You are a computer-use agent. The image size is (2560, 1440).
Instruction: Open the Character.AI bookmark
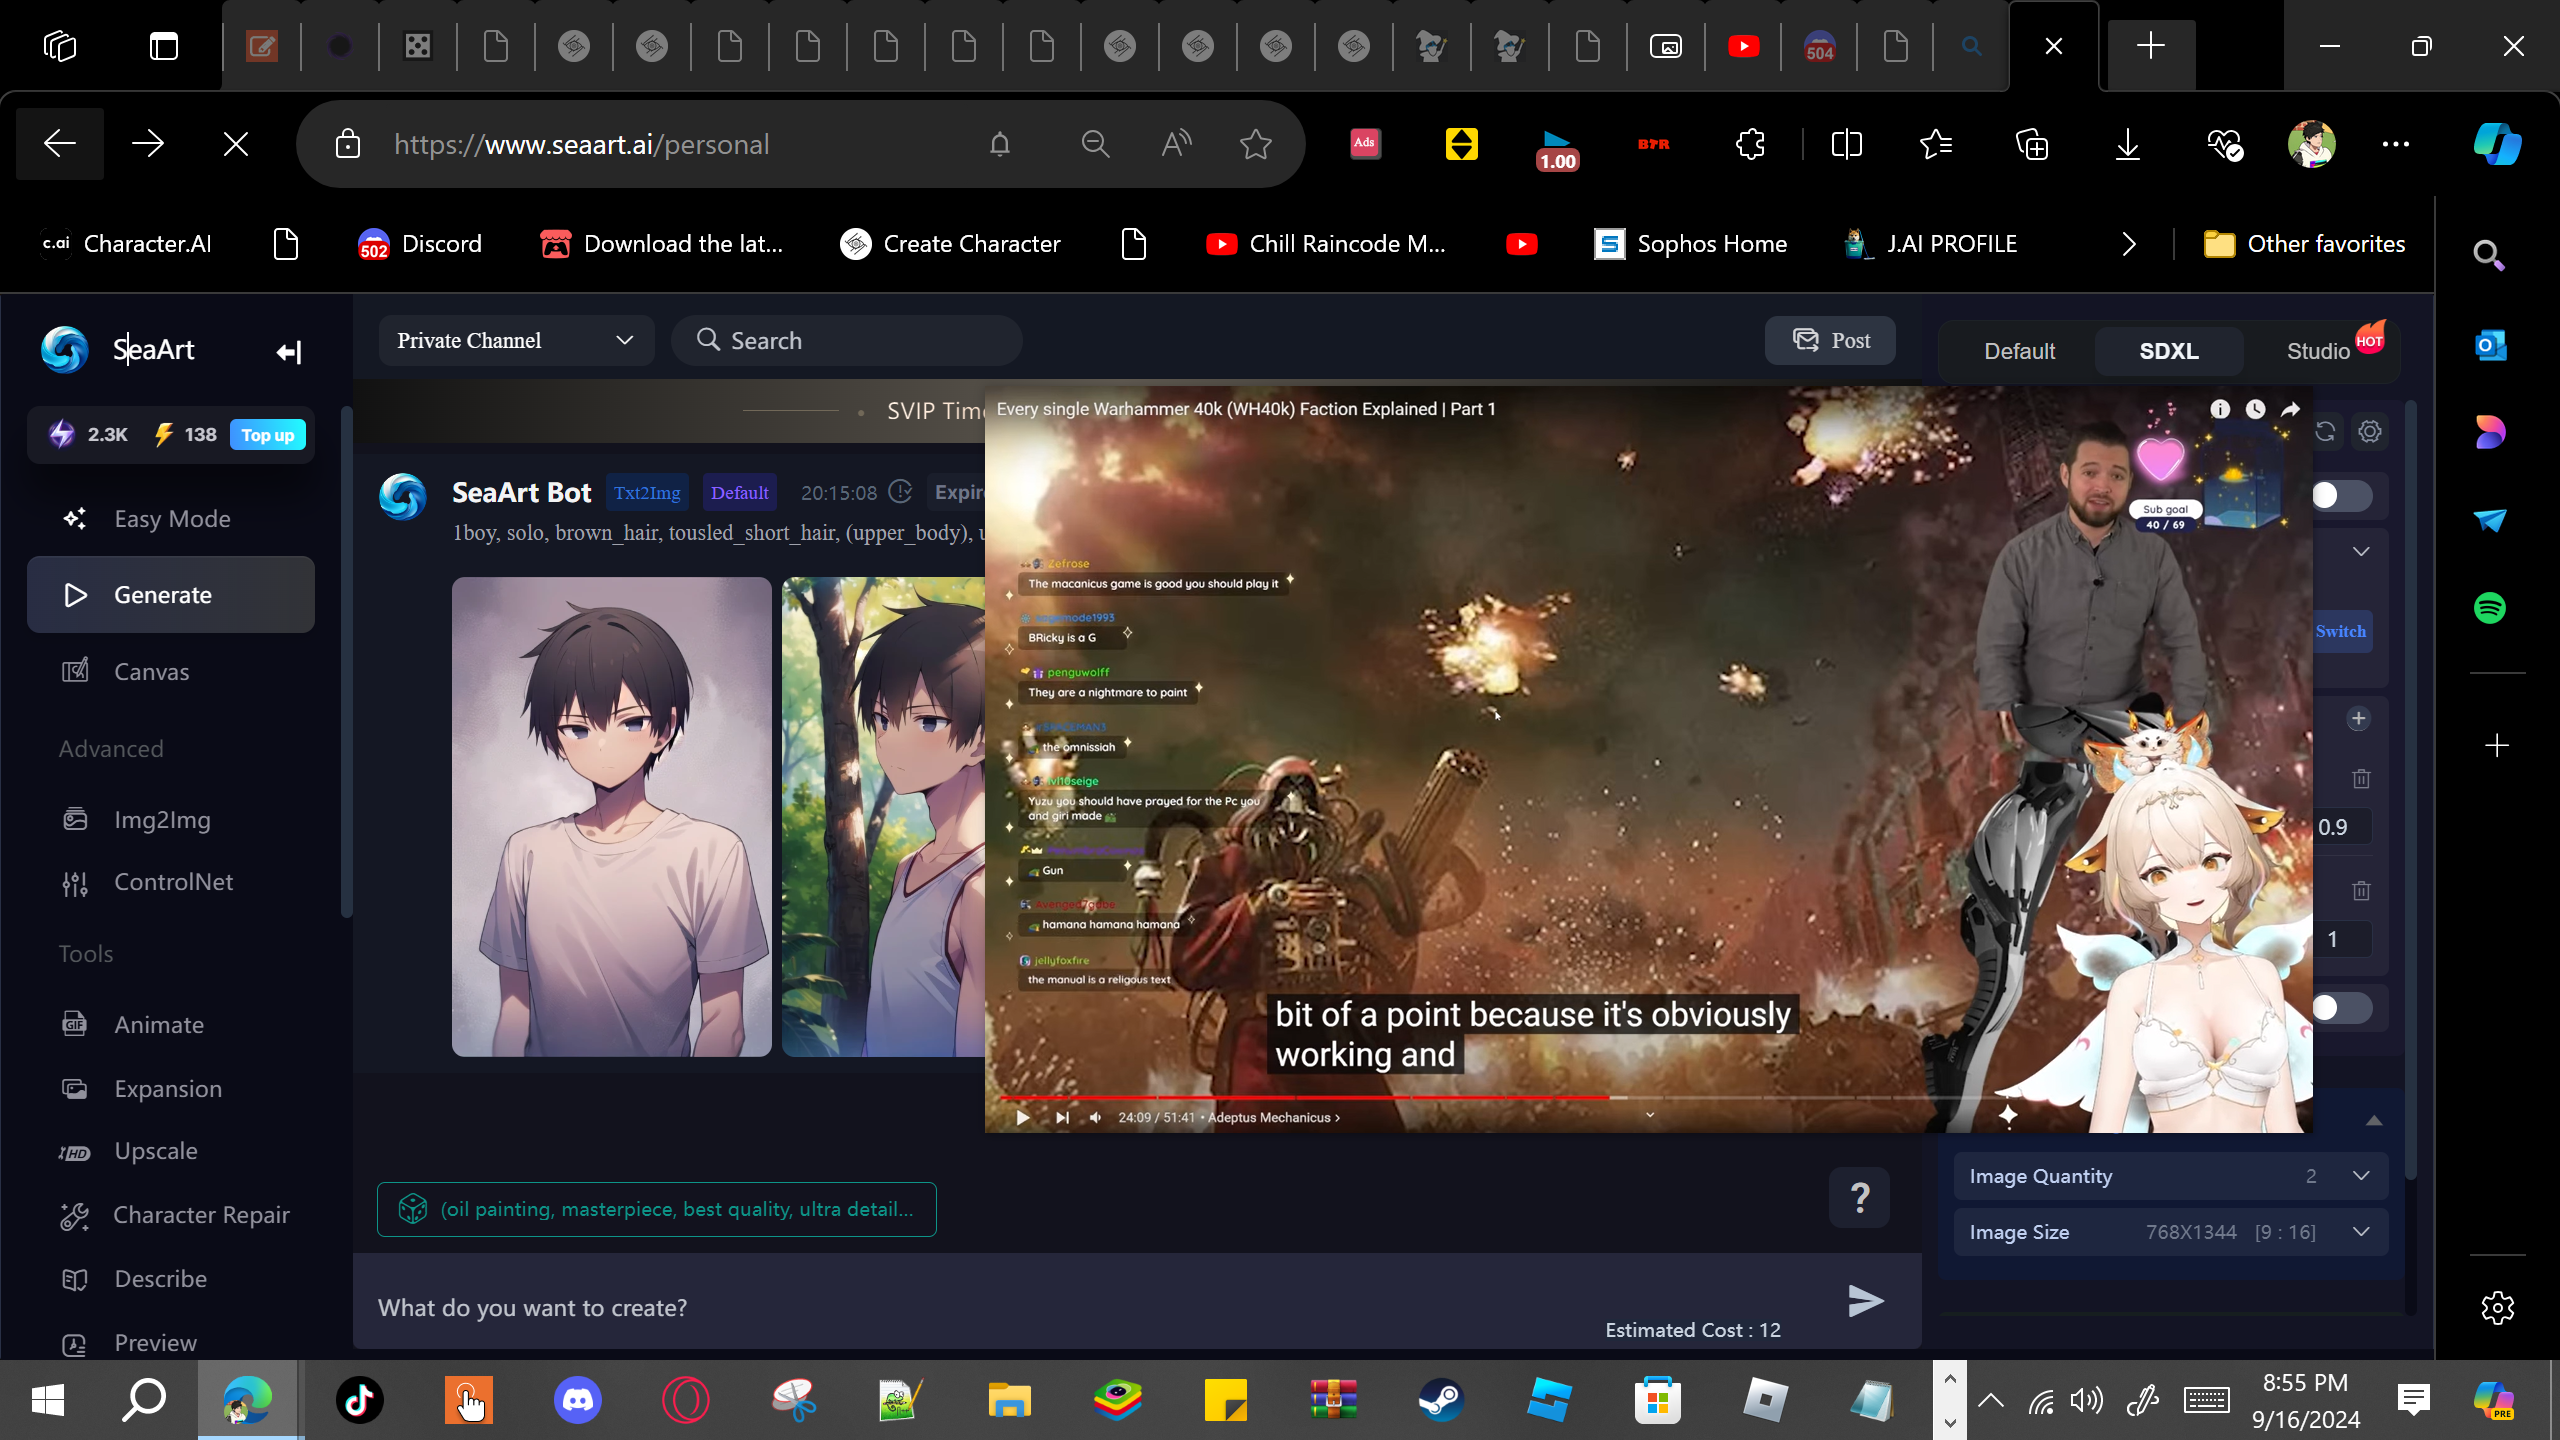(x=127, y=244)
